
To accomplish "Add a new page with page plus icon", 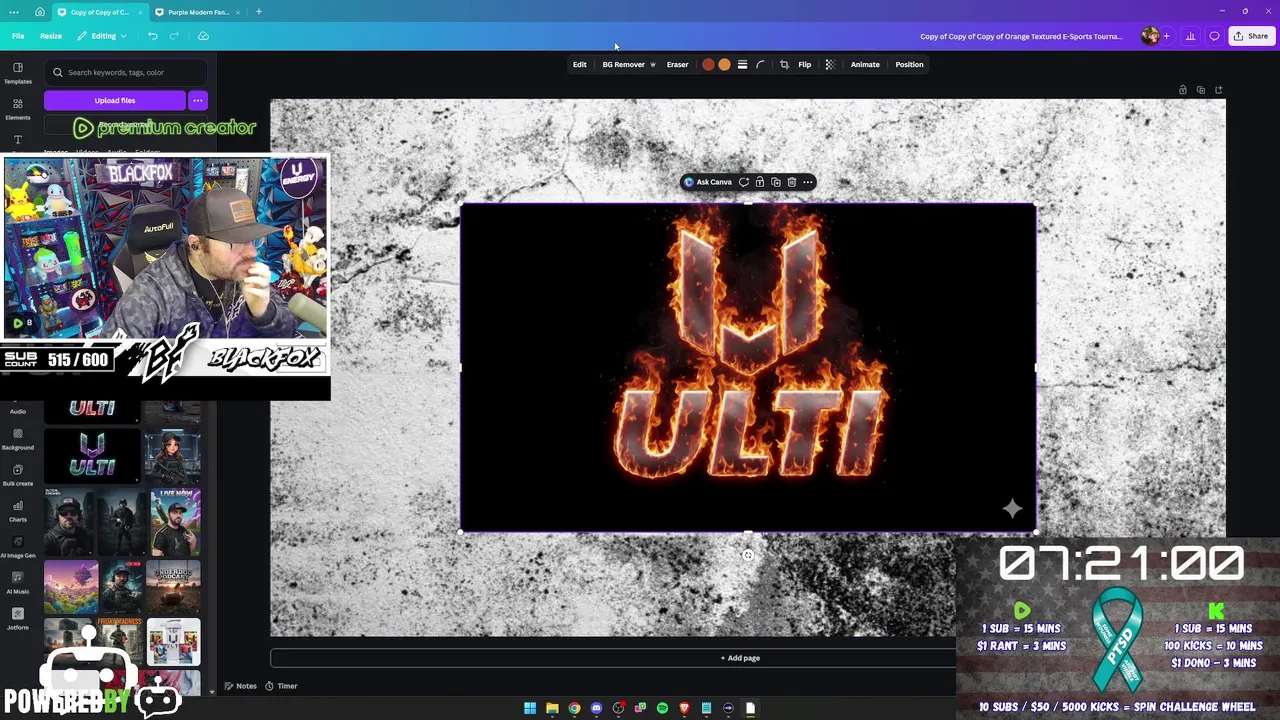I will point(1219,90).
